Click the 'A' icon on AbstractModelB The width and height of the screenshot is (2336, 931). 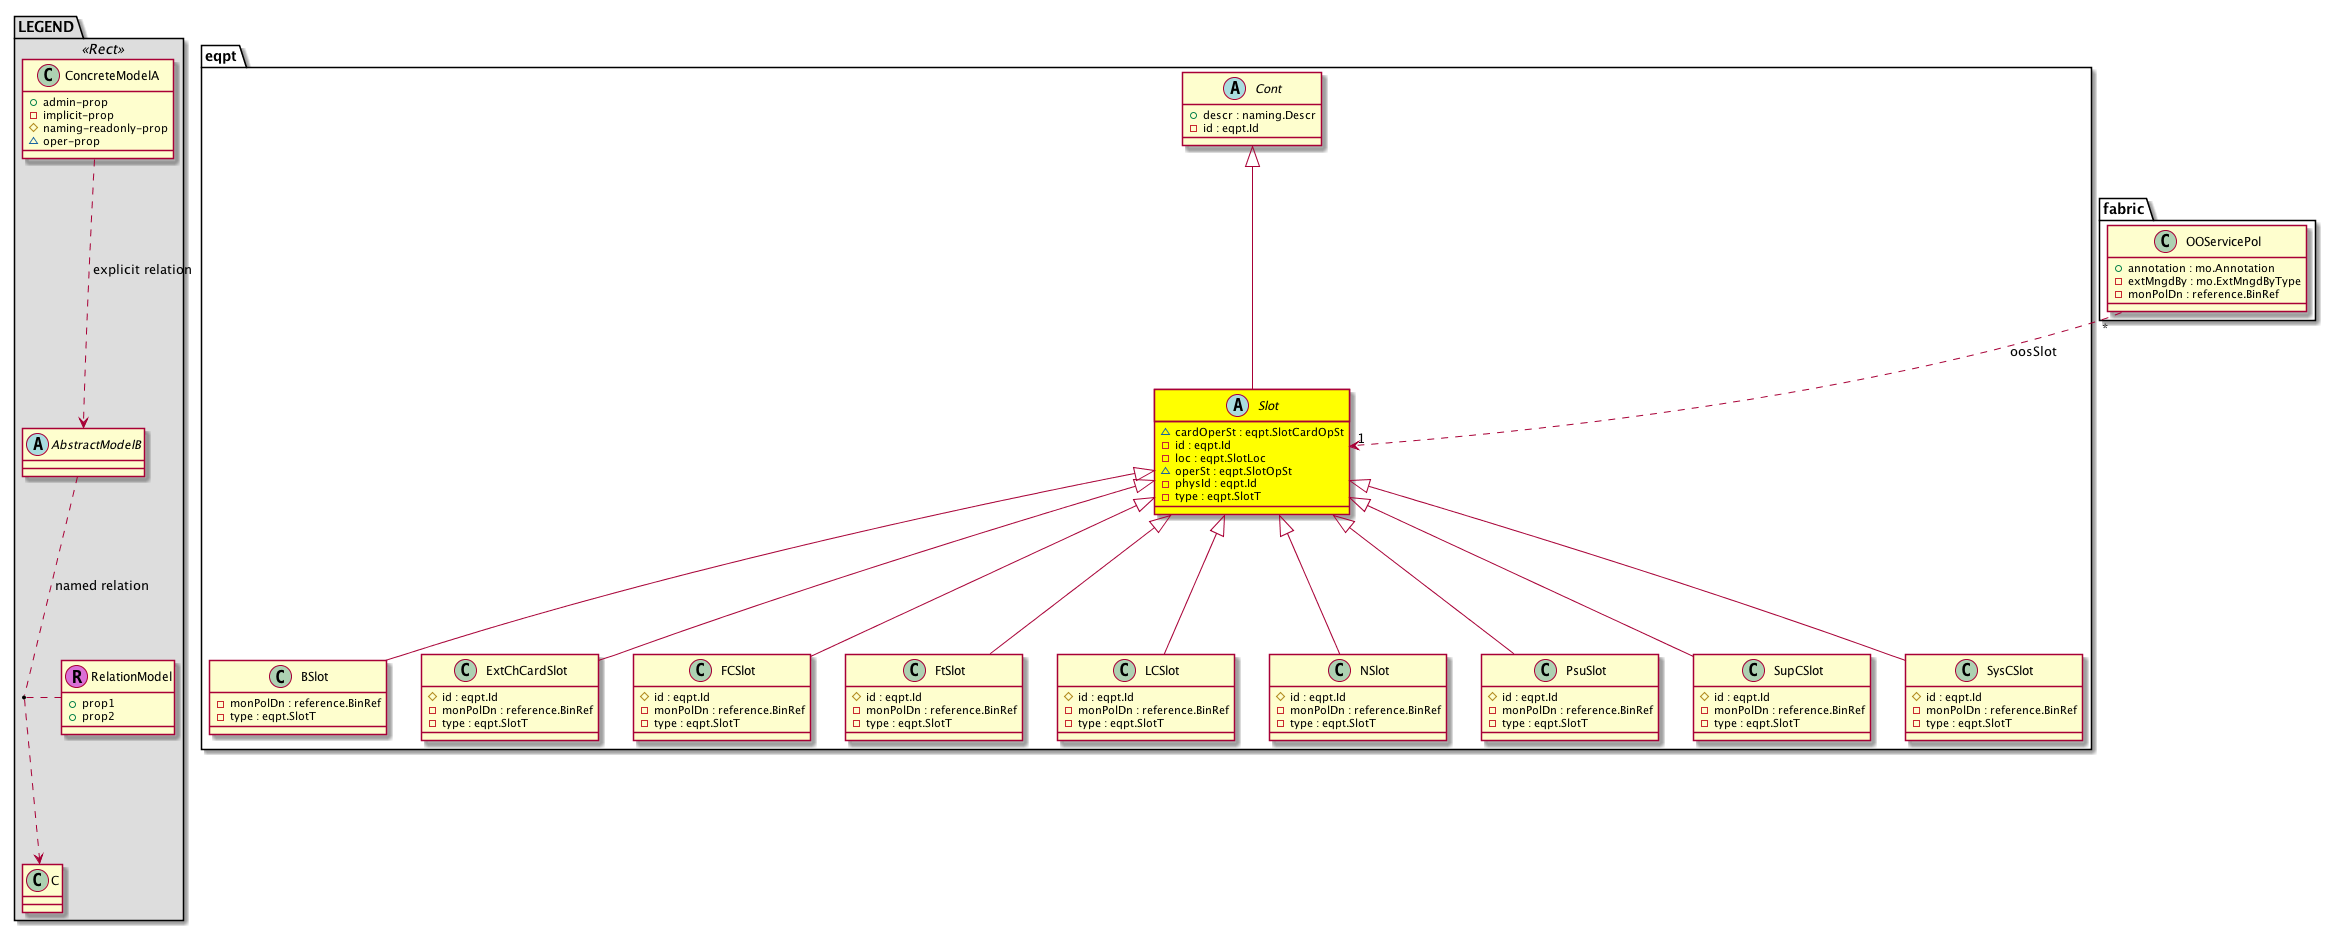(x=37, y=444)
